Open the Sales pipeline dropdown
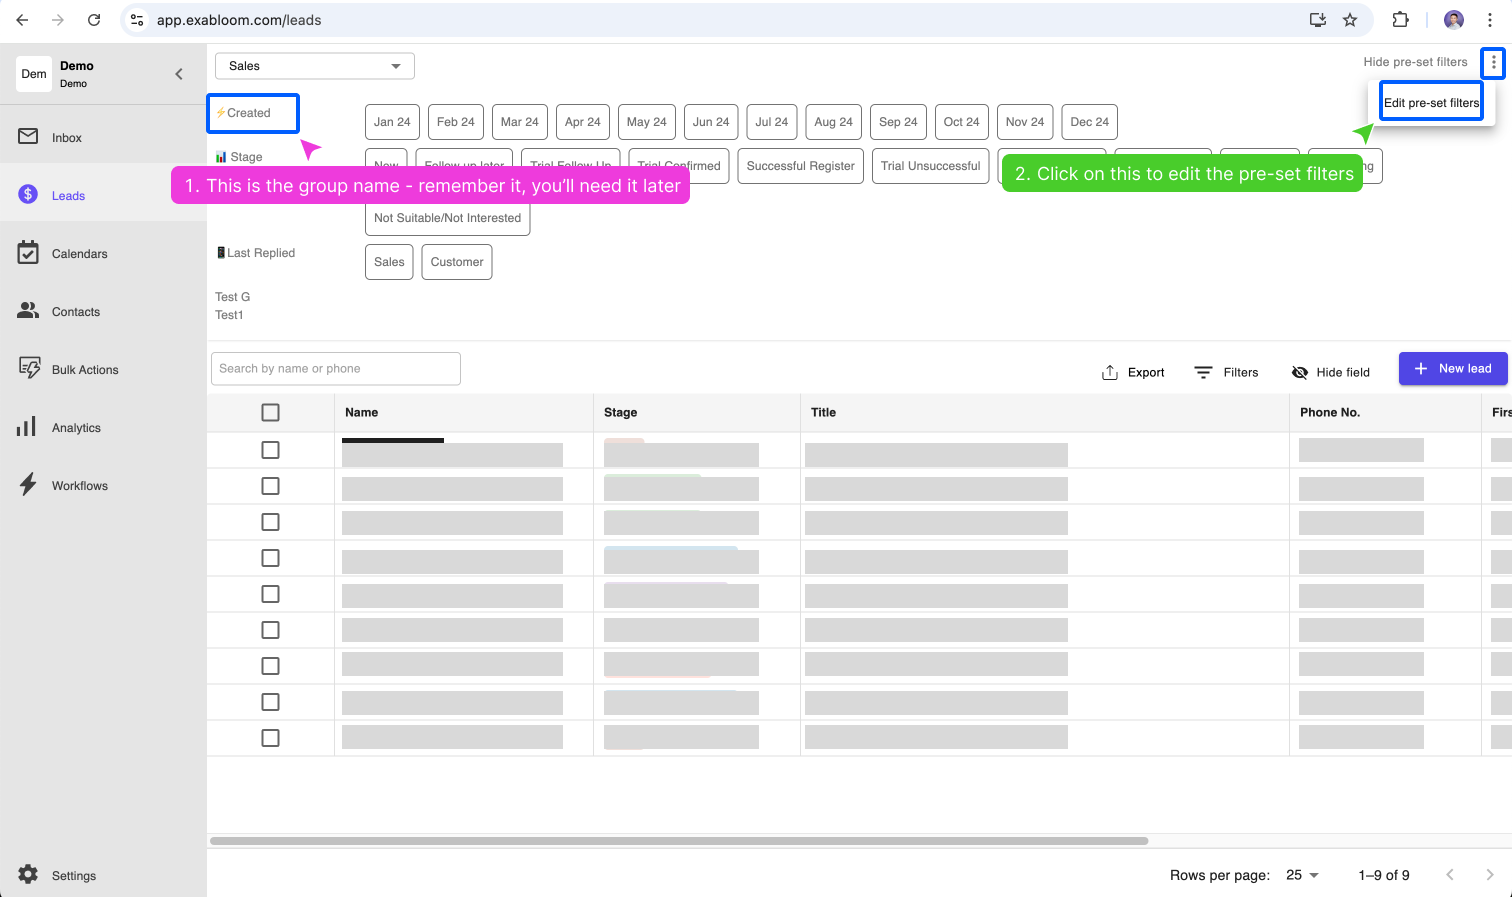1512x897 pixels. [314, 66]
